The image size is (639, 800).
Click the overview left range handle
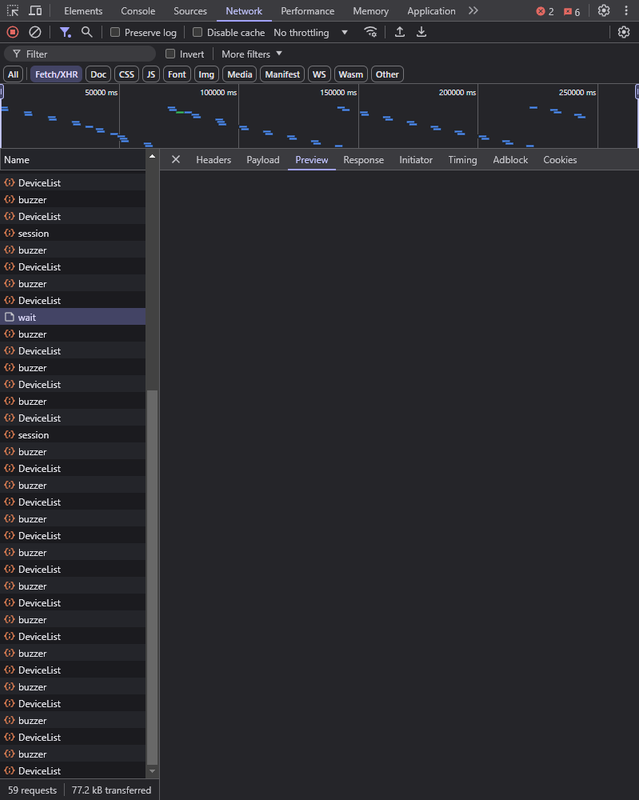pos(2,91)
